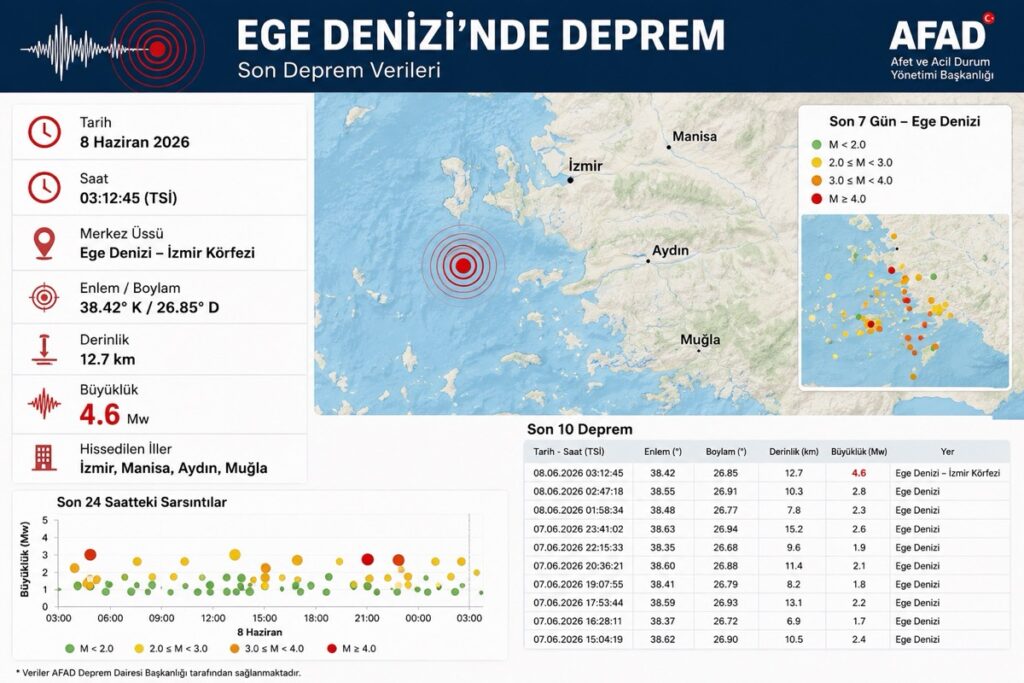This screenshot has height=683, width=1024.
Task: Click the EGE DENİZİ'NDE DEPREM title
Action: pos(481,35)
